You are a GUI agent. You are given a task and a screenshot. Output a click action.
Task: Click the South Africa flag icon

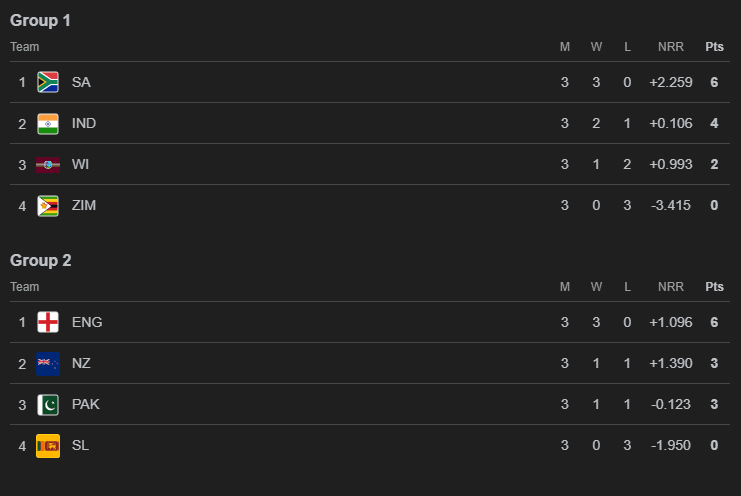click(47, 82)
